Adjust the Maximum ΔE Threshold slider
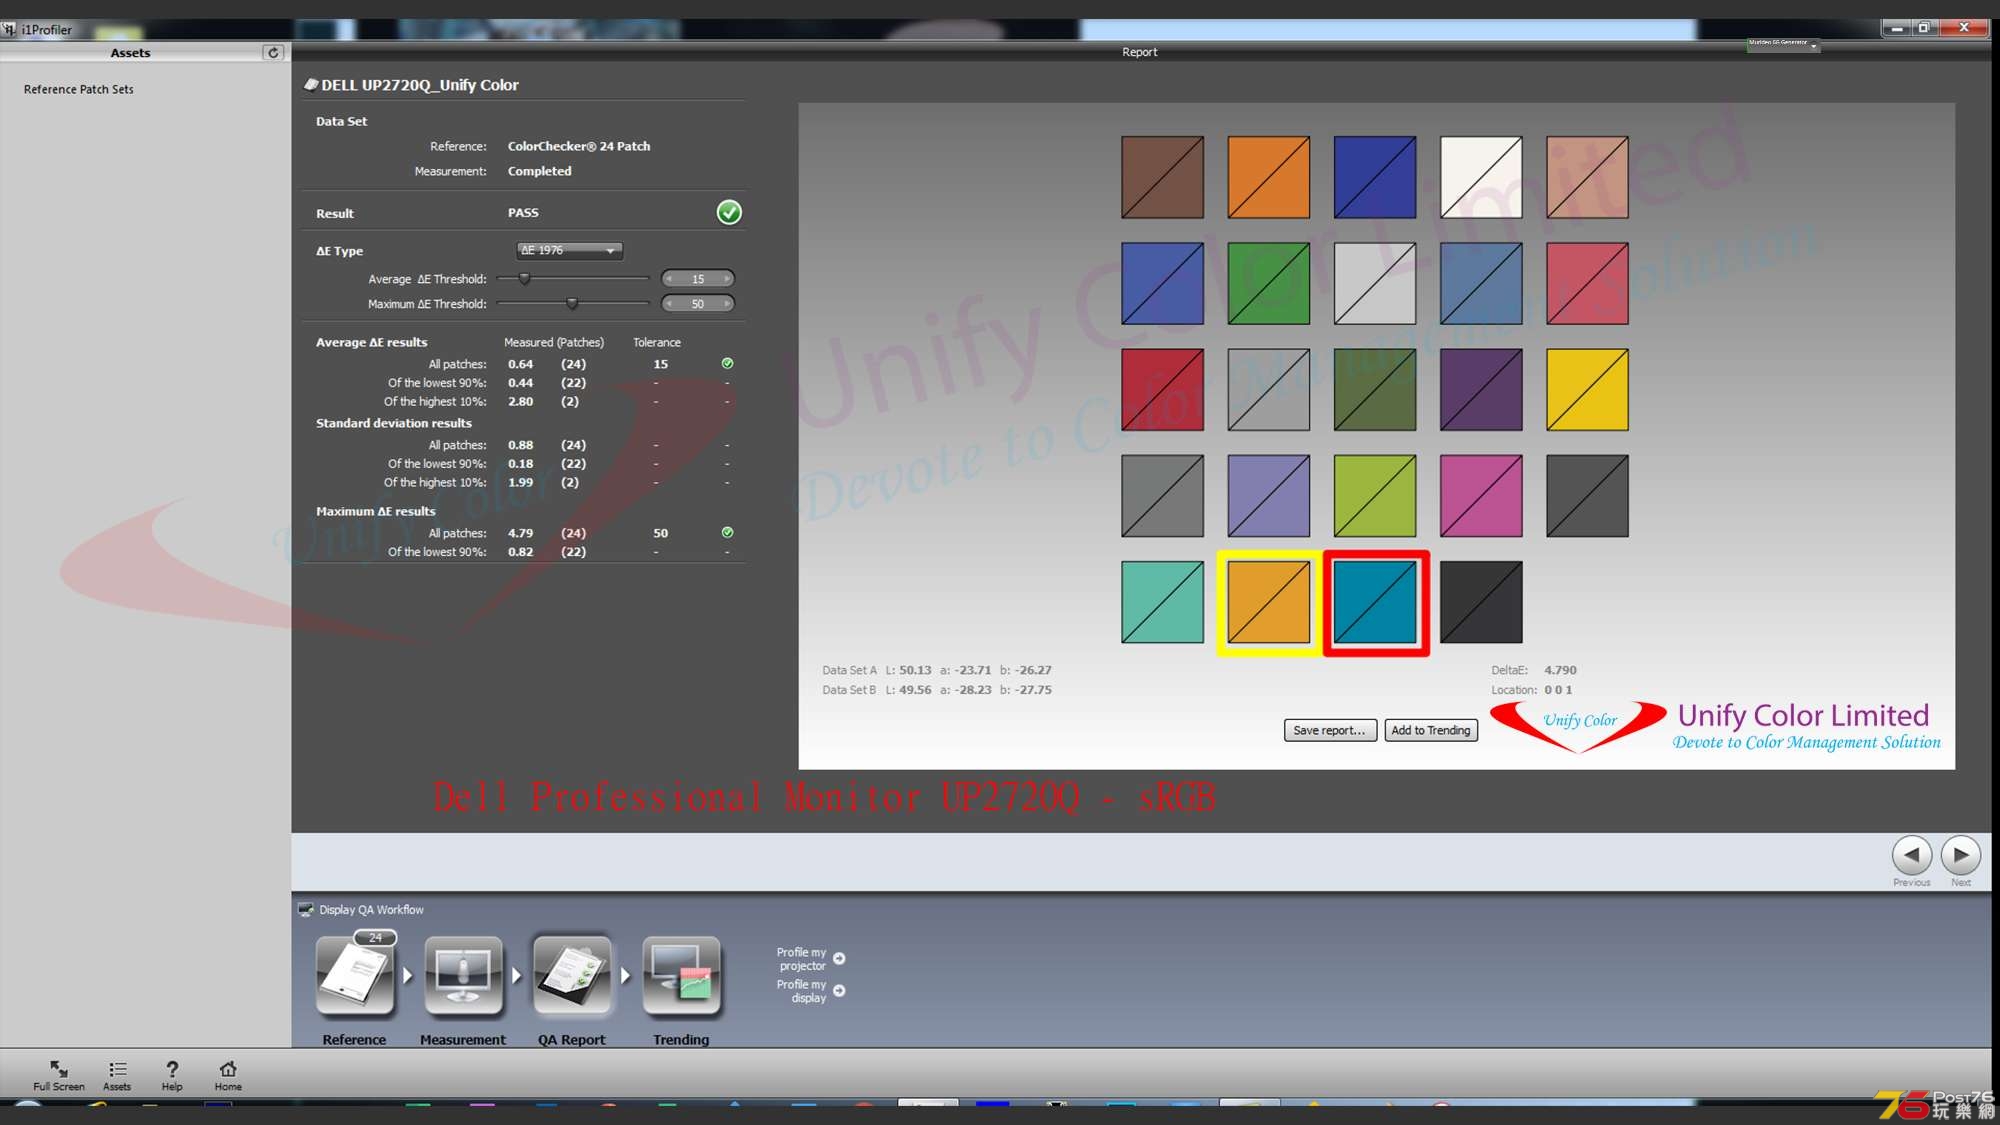The height and width of the screenshot is (1125, 2000). coord(573,303)
